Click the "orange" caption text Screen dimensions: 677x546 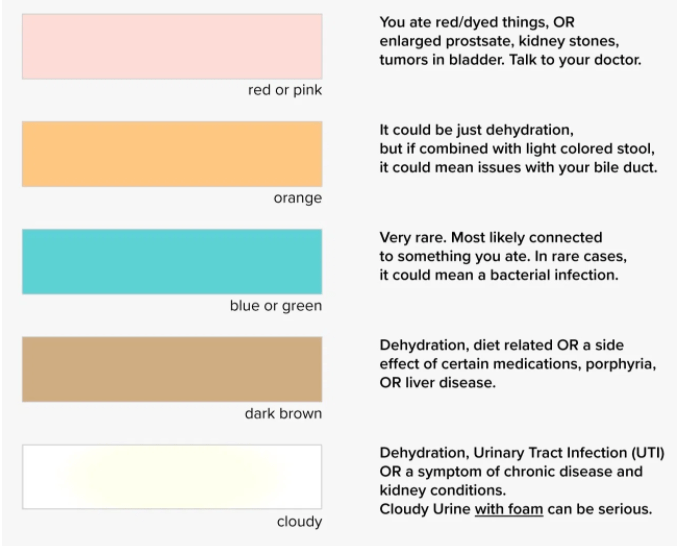pyautogui.click(x=298, y=198)
